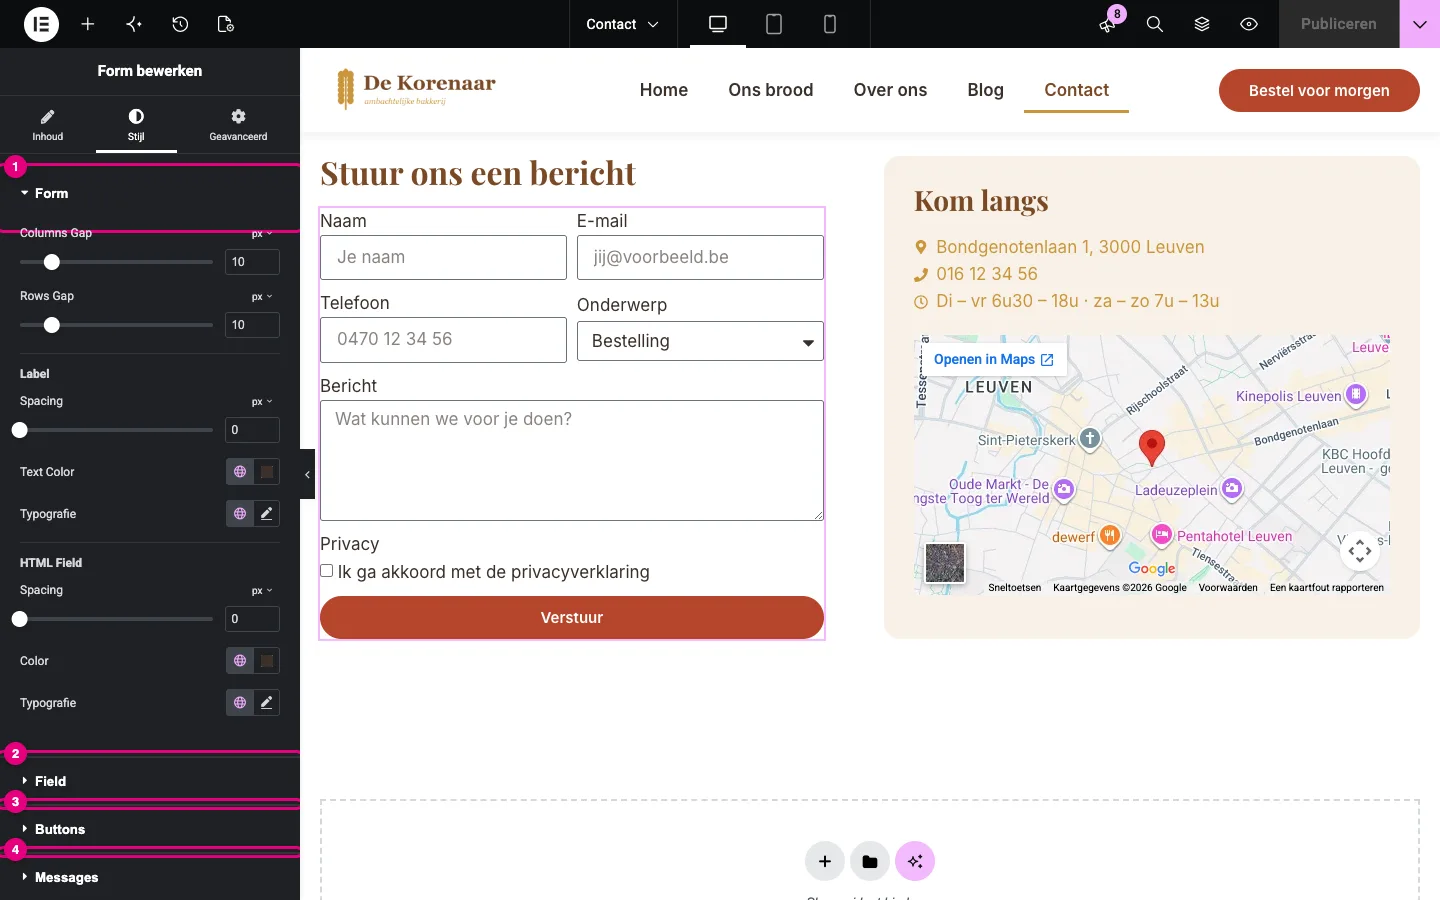The height and width of the screenshot is (900, 1440).
Task: Open the finder search icon
Action: coord(1154,24)
